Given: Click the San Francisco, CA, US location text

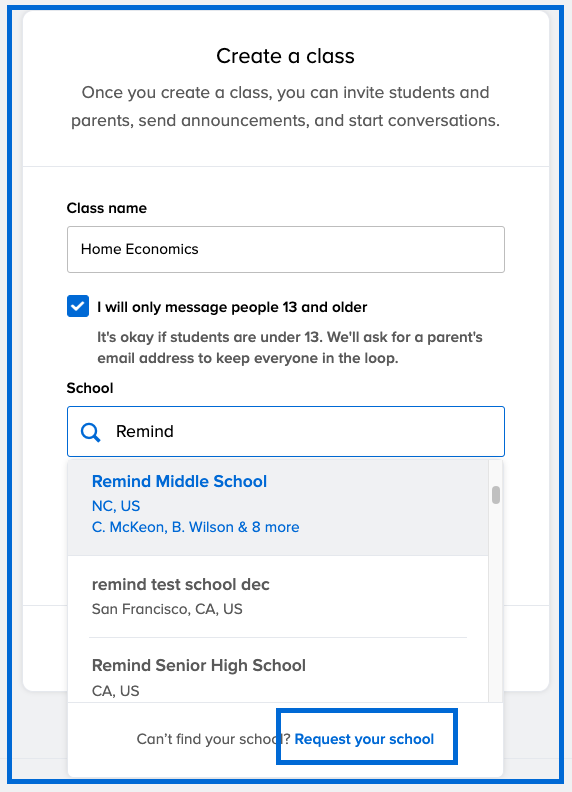Looking at the screenshot, I should [167, 609].
